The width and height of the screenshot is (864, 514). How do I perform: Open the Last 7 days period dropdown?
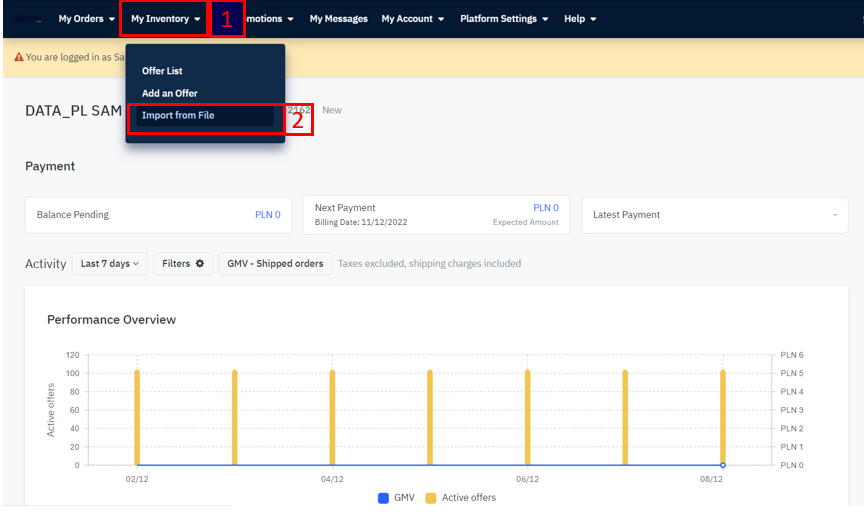110,263
